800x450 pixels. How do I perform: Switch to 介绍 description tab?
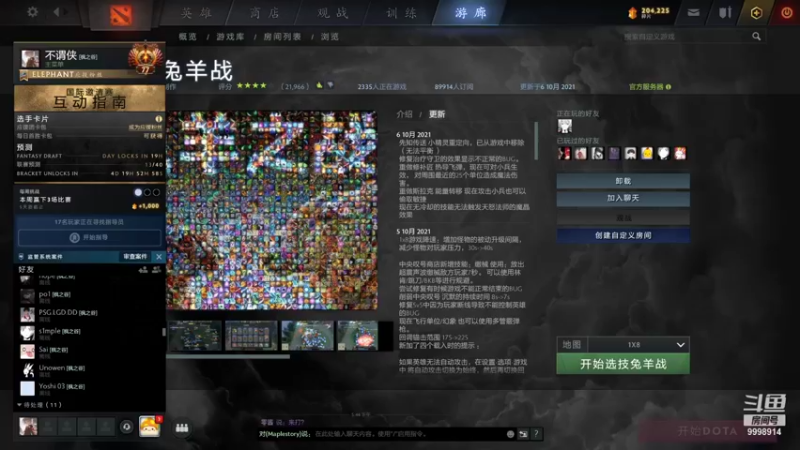click(x=405, y=114)
